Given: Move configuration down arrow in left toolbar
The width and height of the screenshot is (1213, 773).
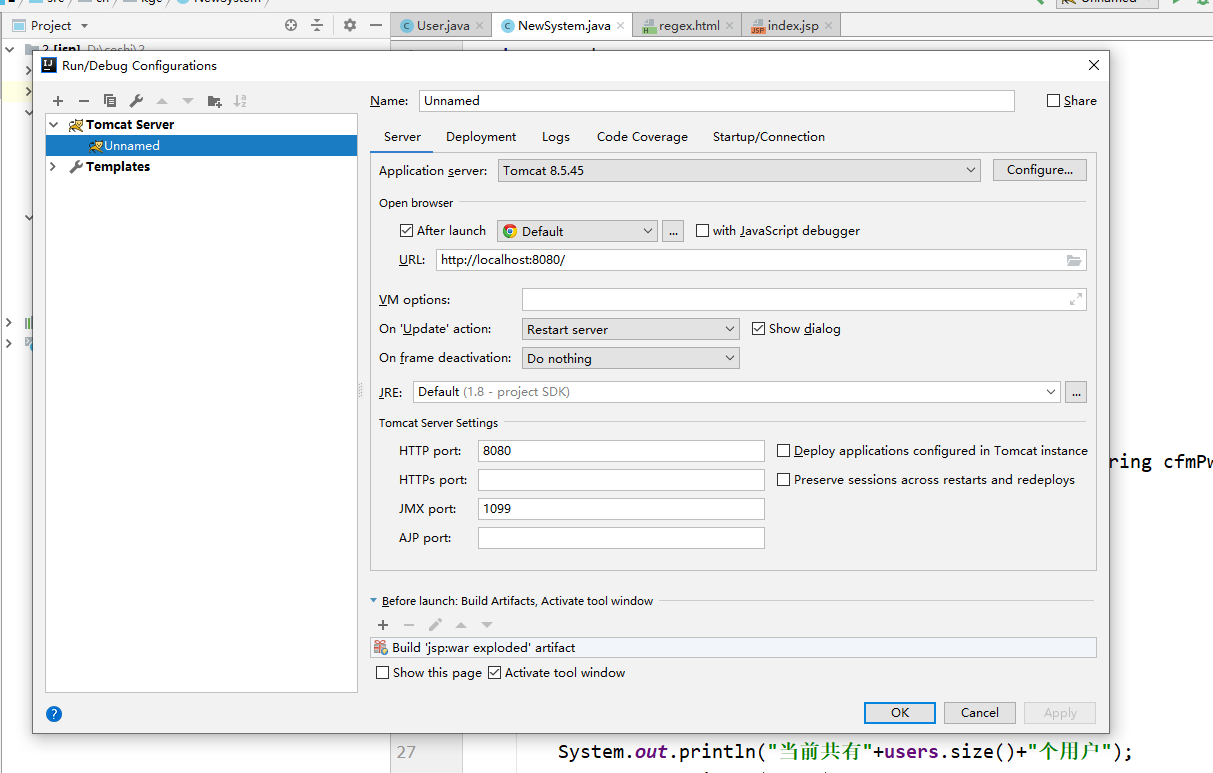Looking at the screenshot, I should (x=188, y=101).
